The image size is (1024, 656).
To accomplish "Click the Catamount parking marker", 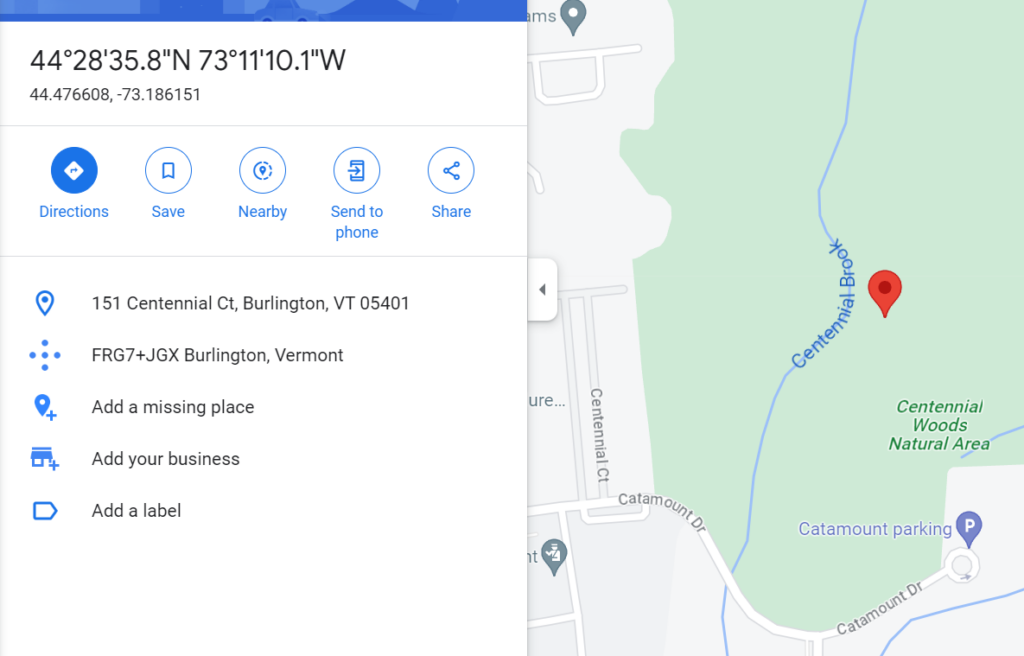I will (x=969, y=528).
